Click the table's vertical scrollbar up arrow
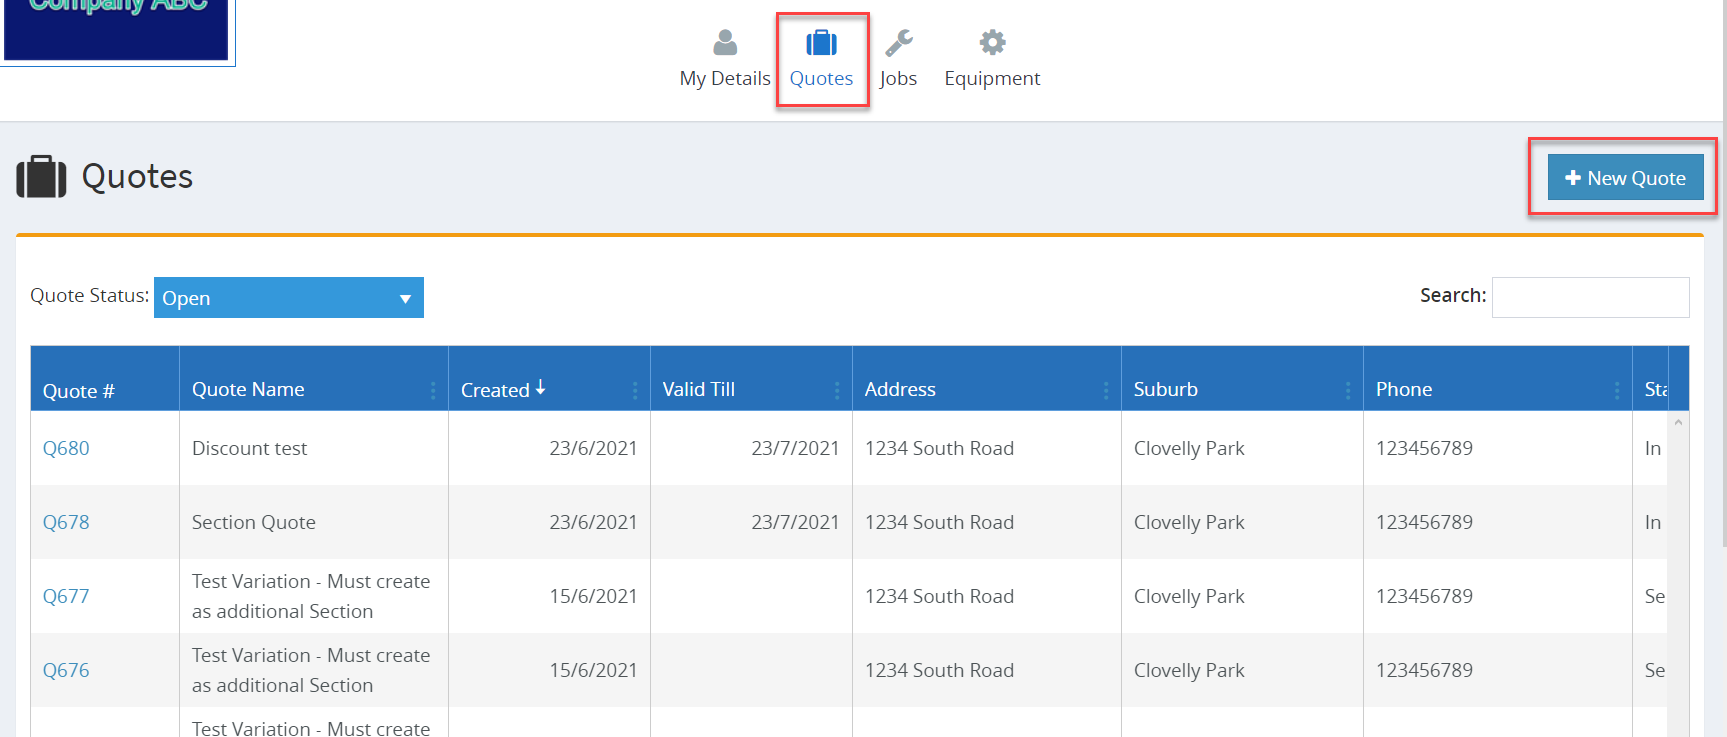 (x=1678, y=423)
